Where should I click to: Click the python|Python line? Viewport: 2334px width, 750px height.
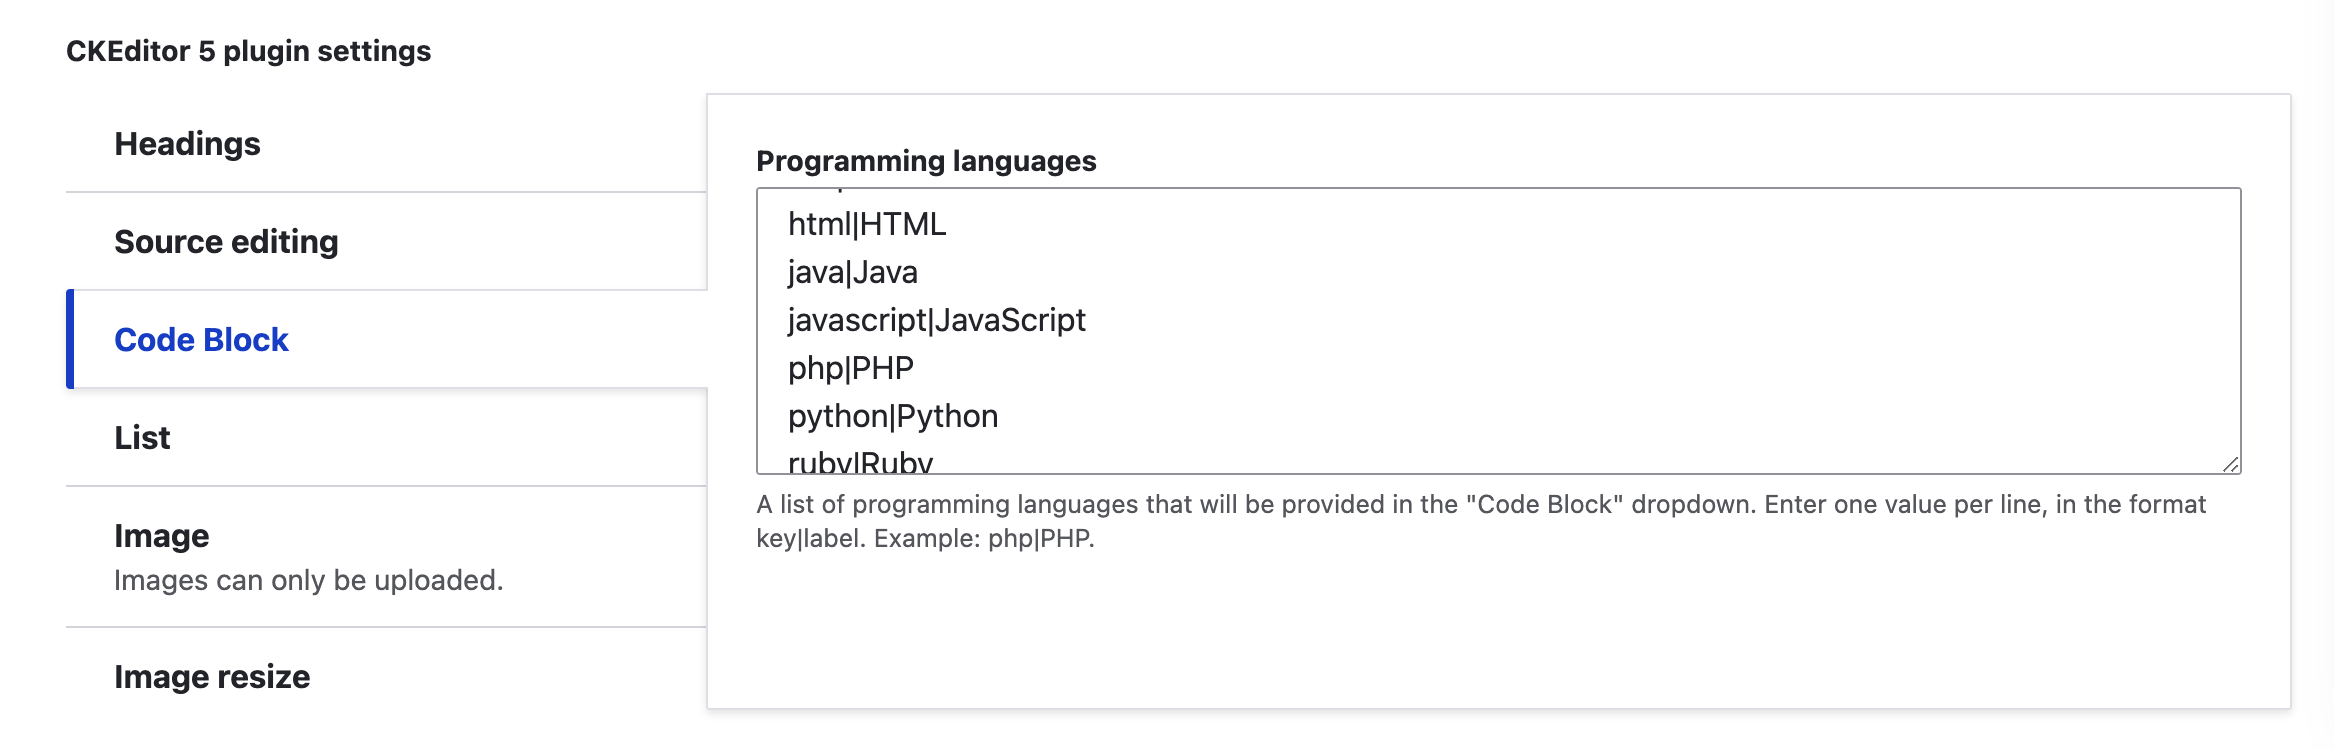[893, 416]
